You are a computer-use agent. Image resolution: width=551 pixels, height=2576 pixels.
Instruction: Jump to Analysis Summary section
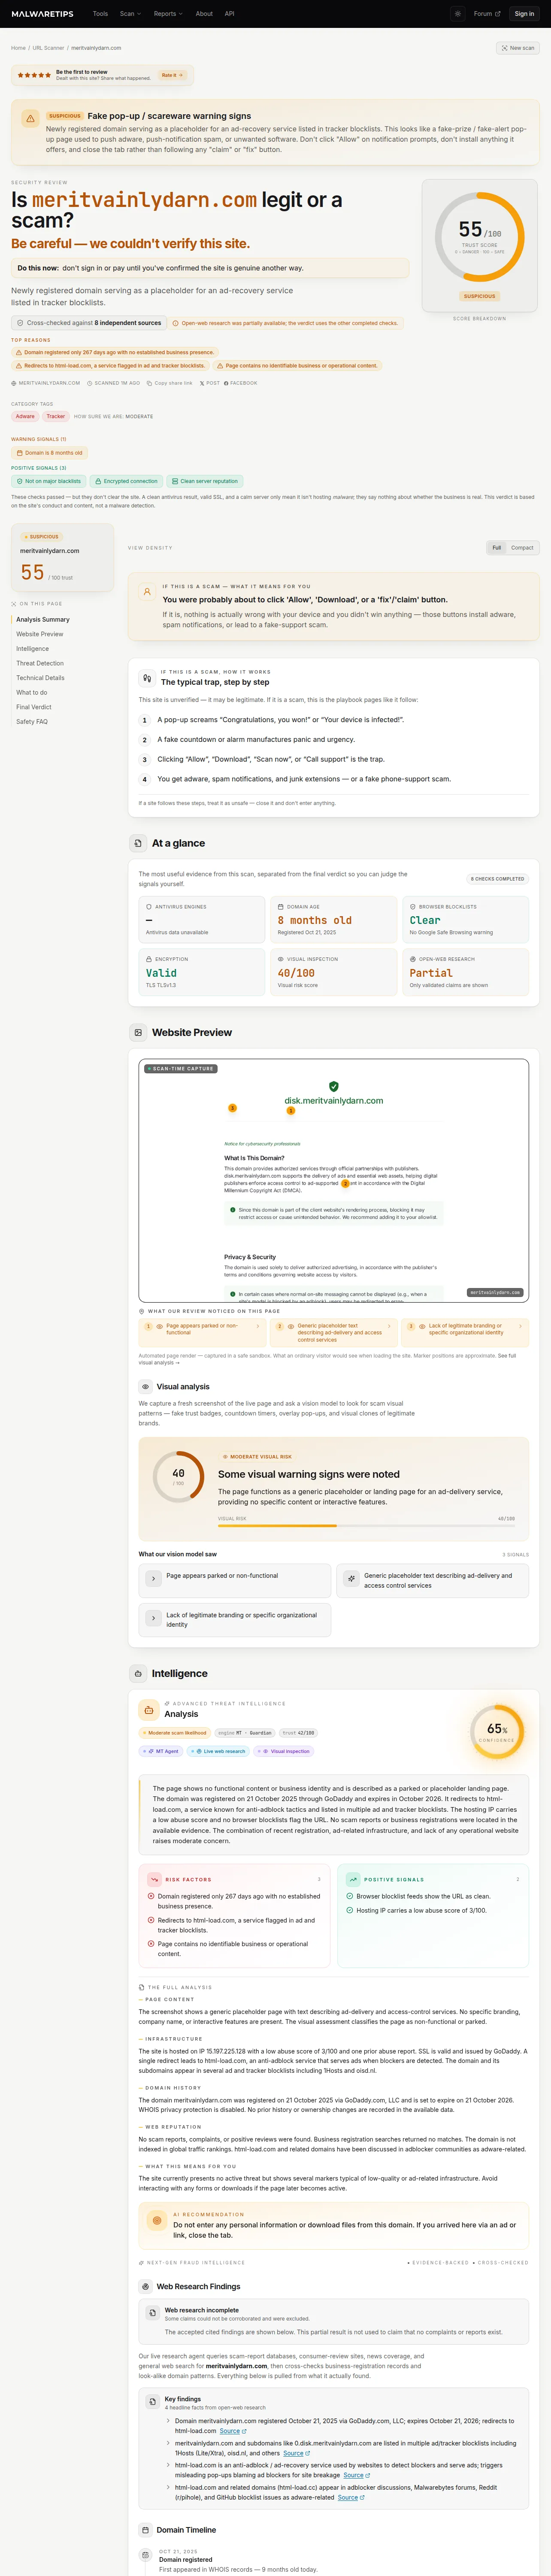(43, 620)
